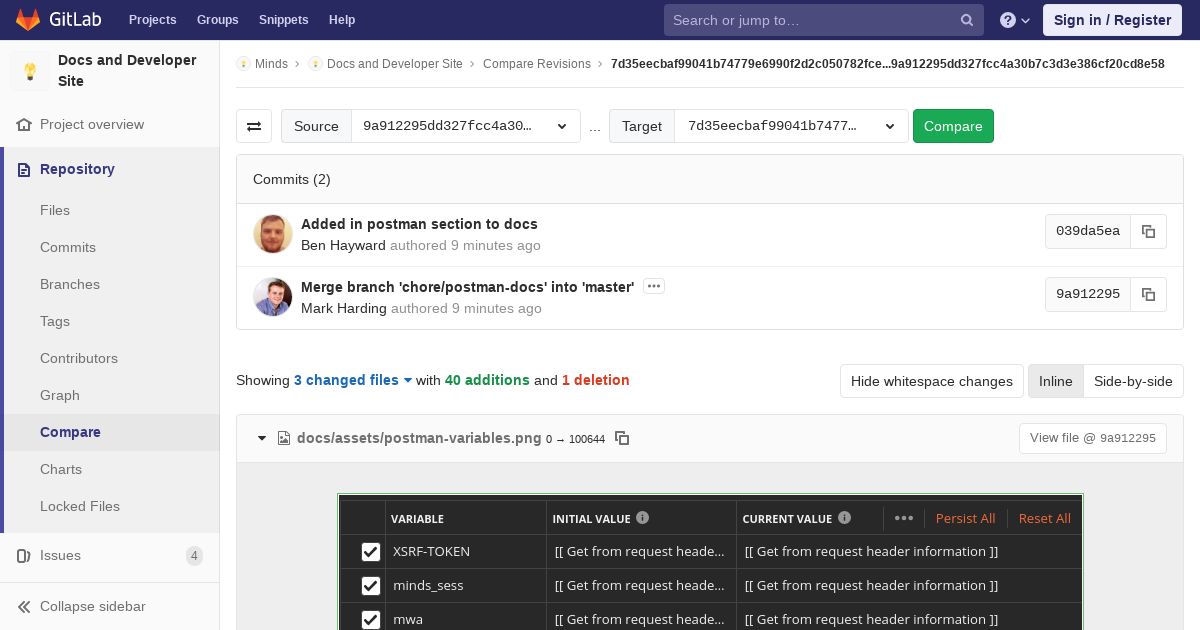Click the GitLab fox logo

28,19
